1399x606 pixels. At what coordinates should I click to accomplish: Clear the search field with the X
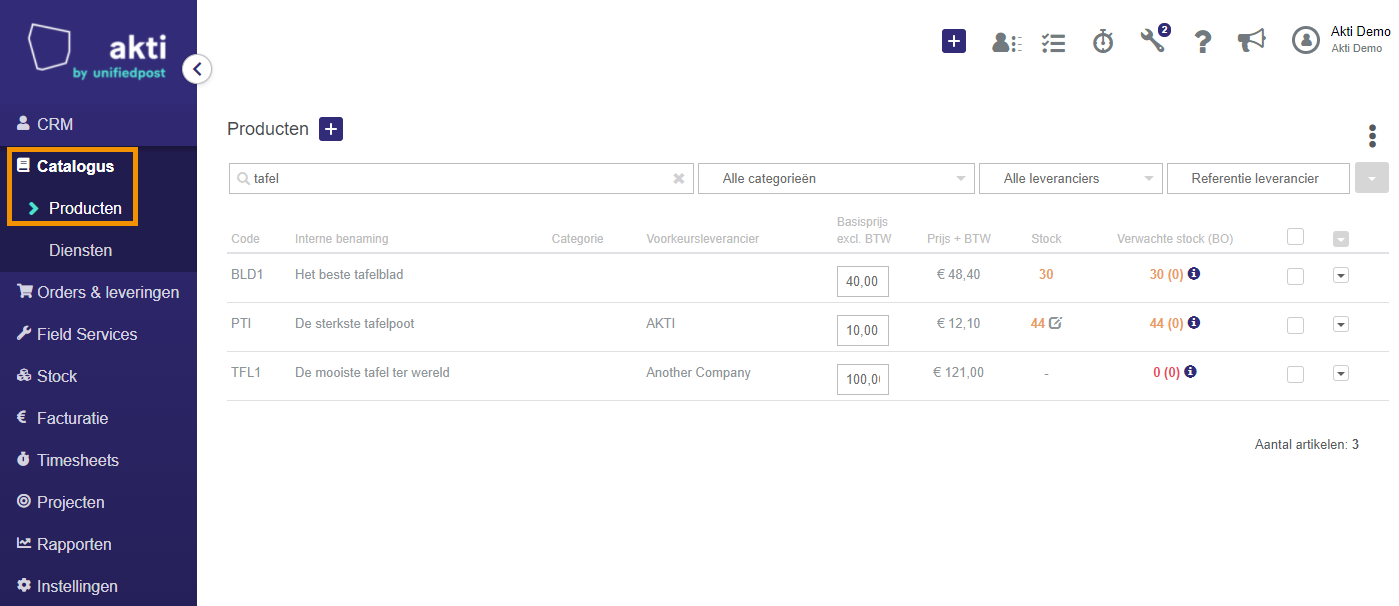click(679, 178)
